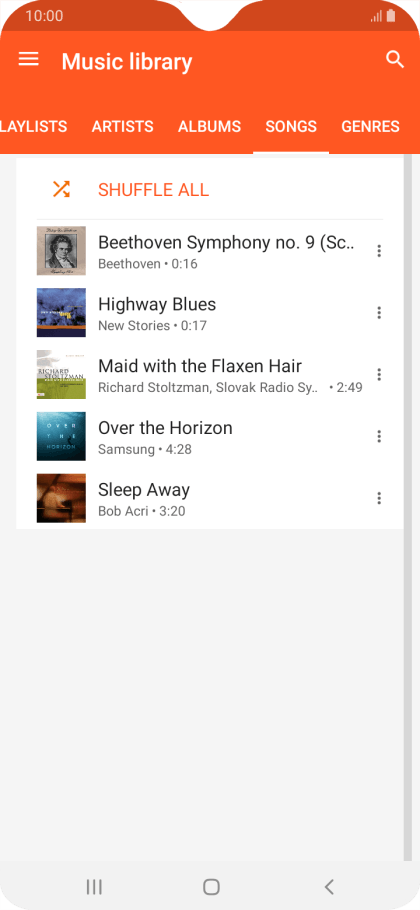Tap the search magnifier icon

(394, 59)
